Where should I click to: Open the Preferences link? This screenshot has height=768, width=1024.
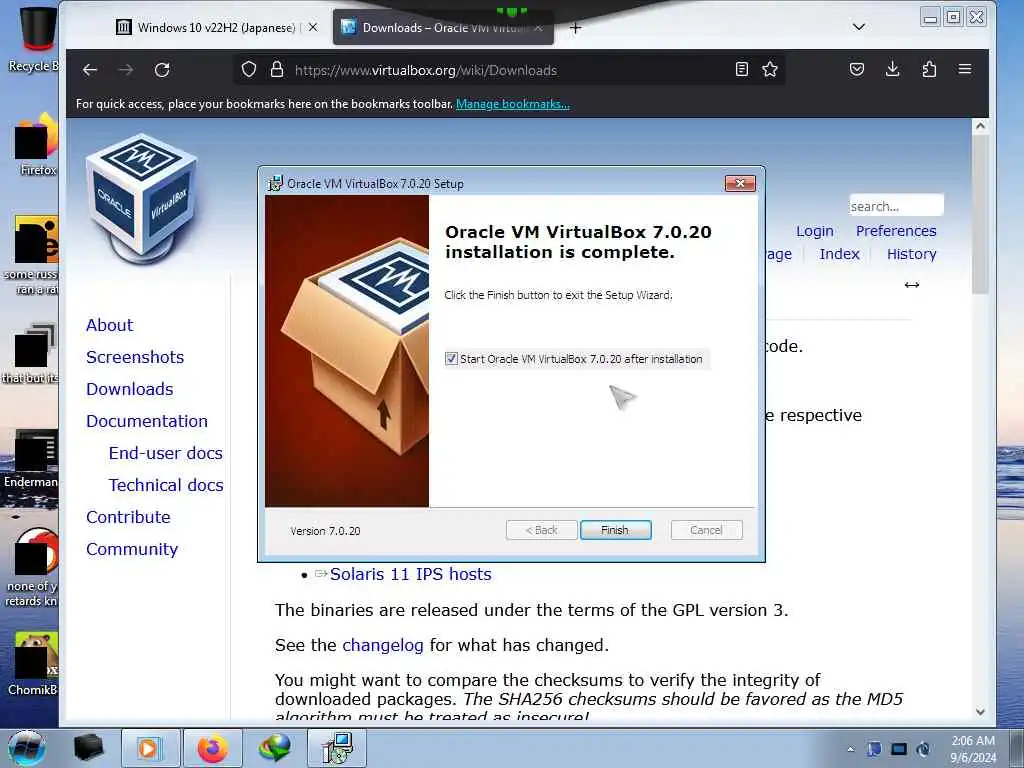[896, 231]
